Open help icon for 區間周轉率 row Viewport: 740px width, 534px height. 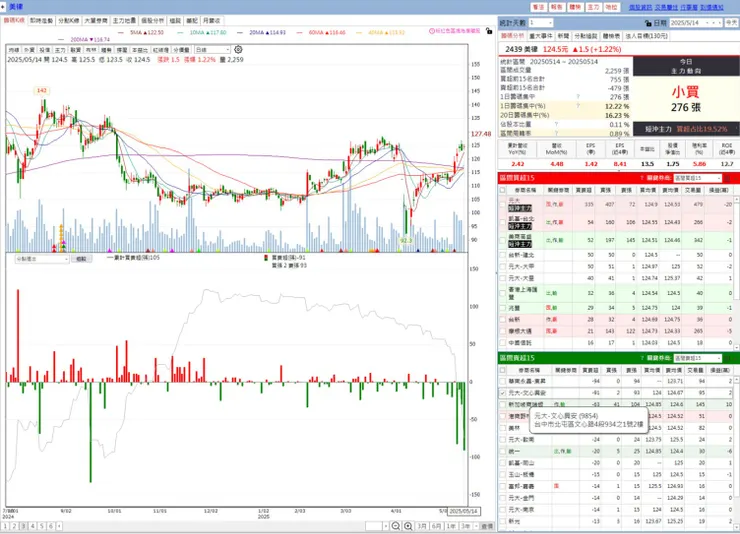[x=556, y=133]
